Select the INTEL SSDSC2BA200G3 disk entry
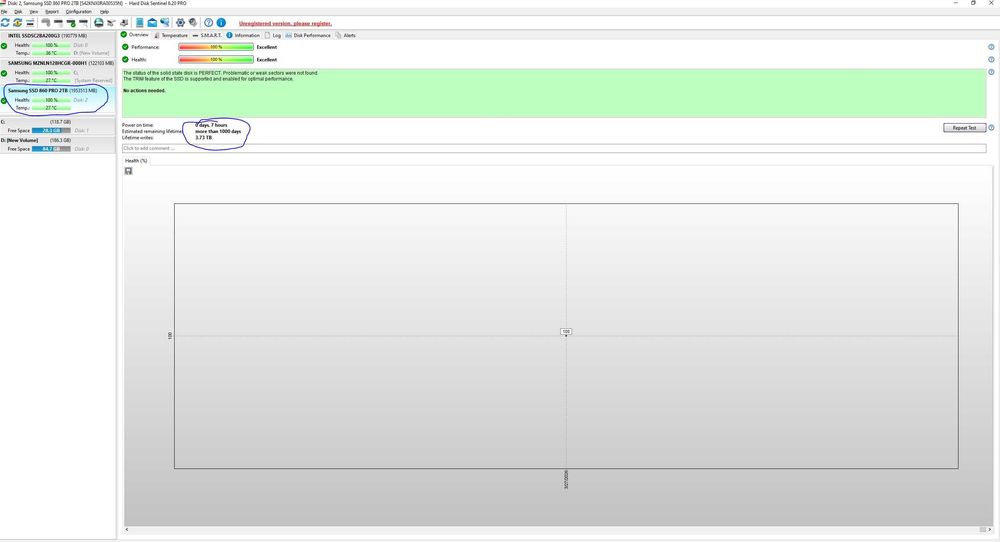The width and height of the screenshot is (1000, 542). point(58,45)
